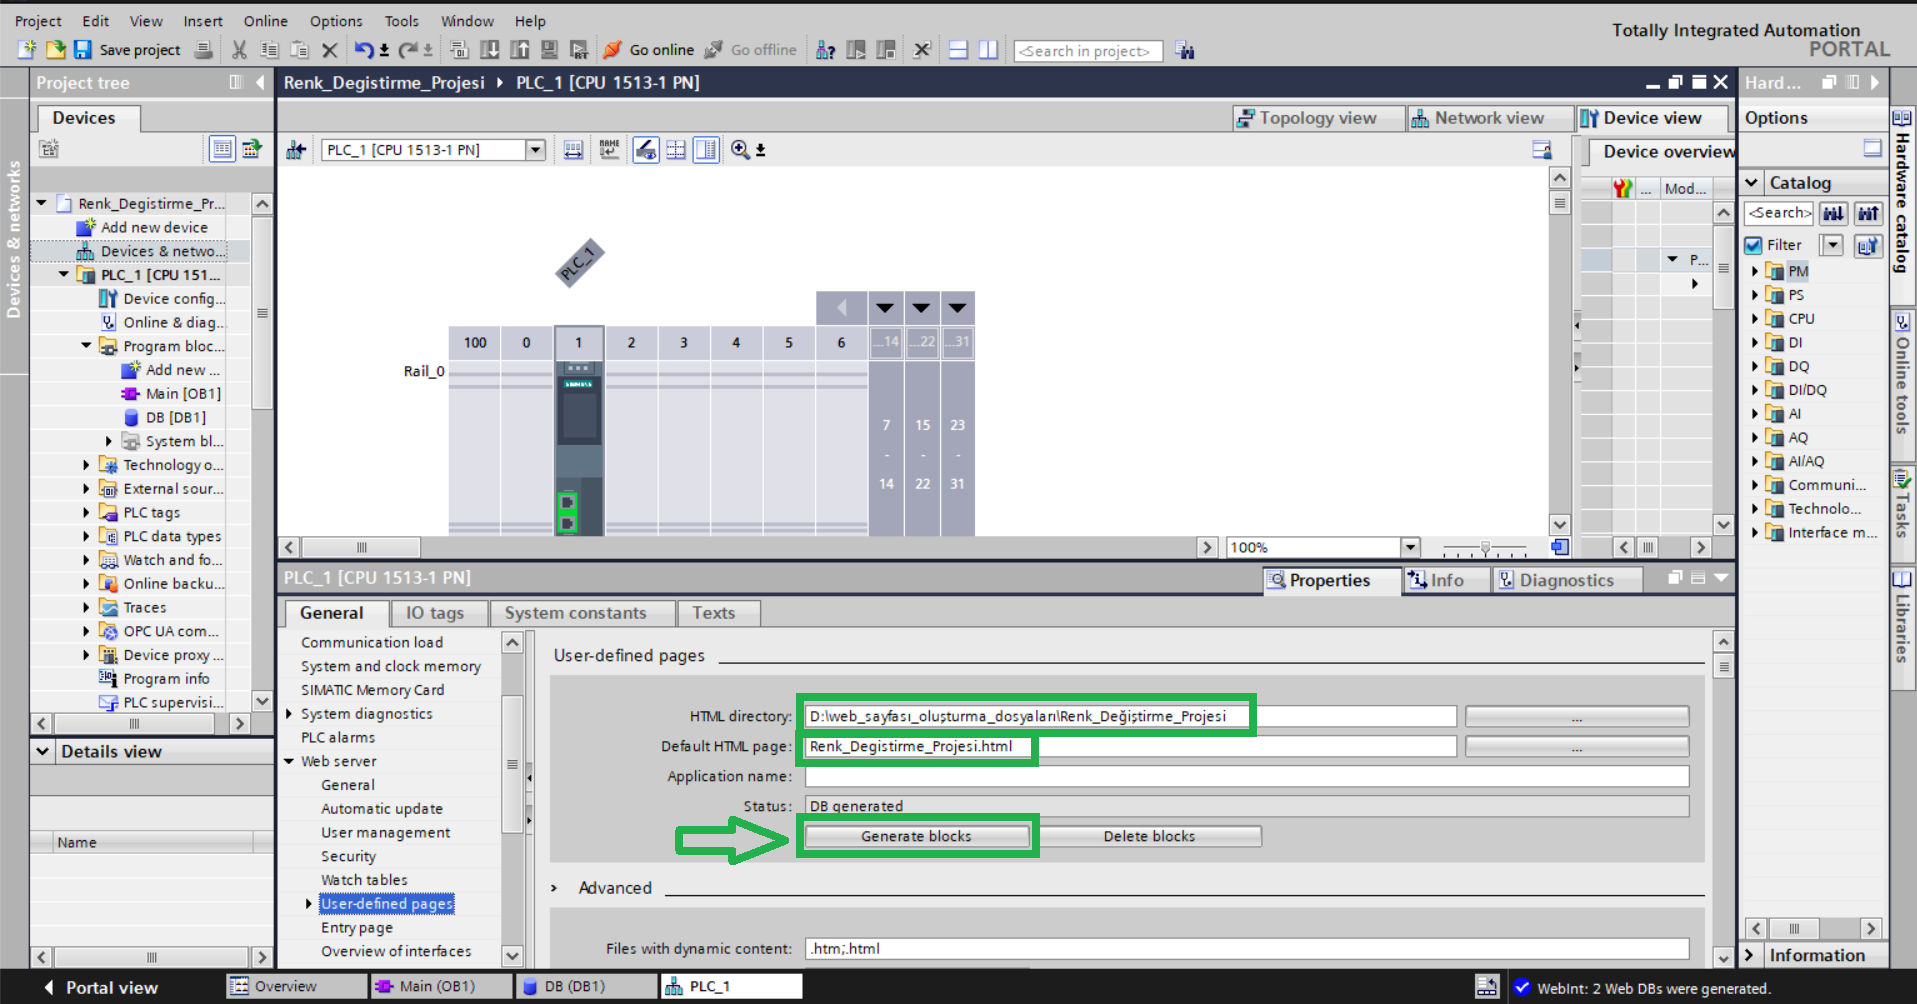1917x1004 pixels.
Task: Click the Delete blocks button
Action: pyautogui.click(x=1149, y=836)
